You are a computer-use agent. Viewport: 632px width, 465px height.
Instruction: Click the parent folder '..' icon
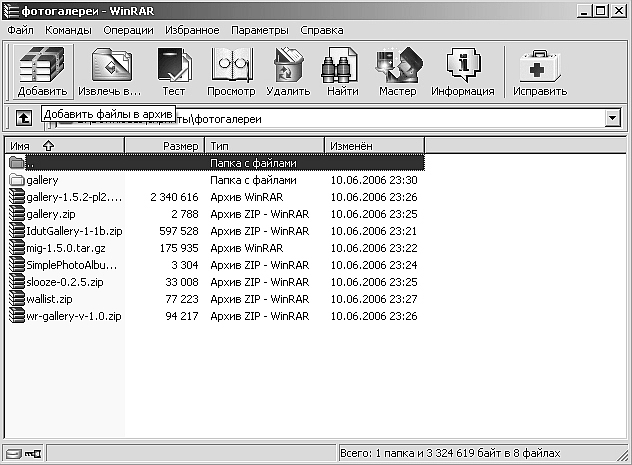(17, 162)
